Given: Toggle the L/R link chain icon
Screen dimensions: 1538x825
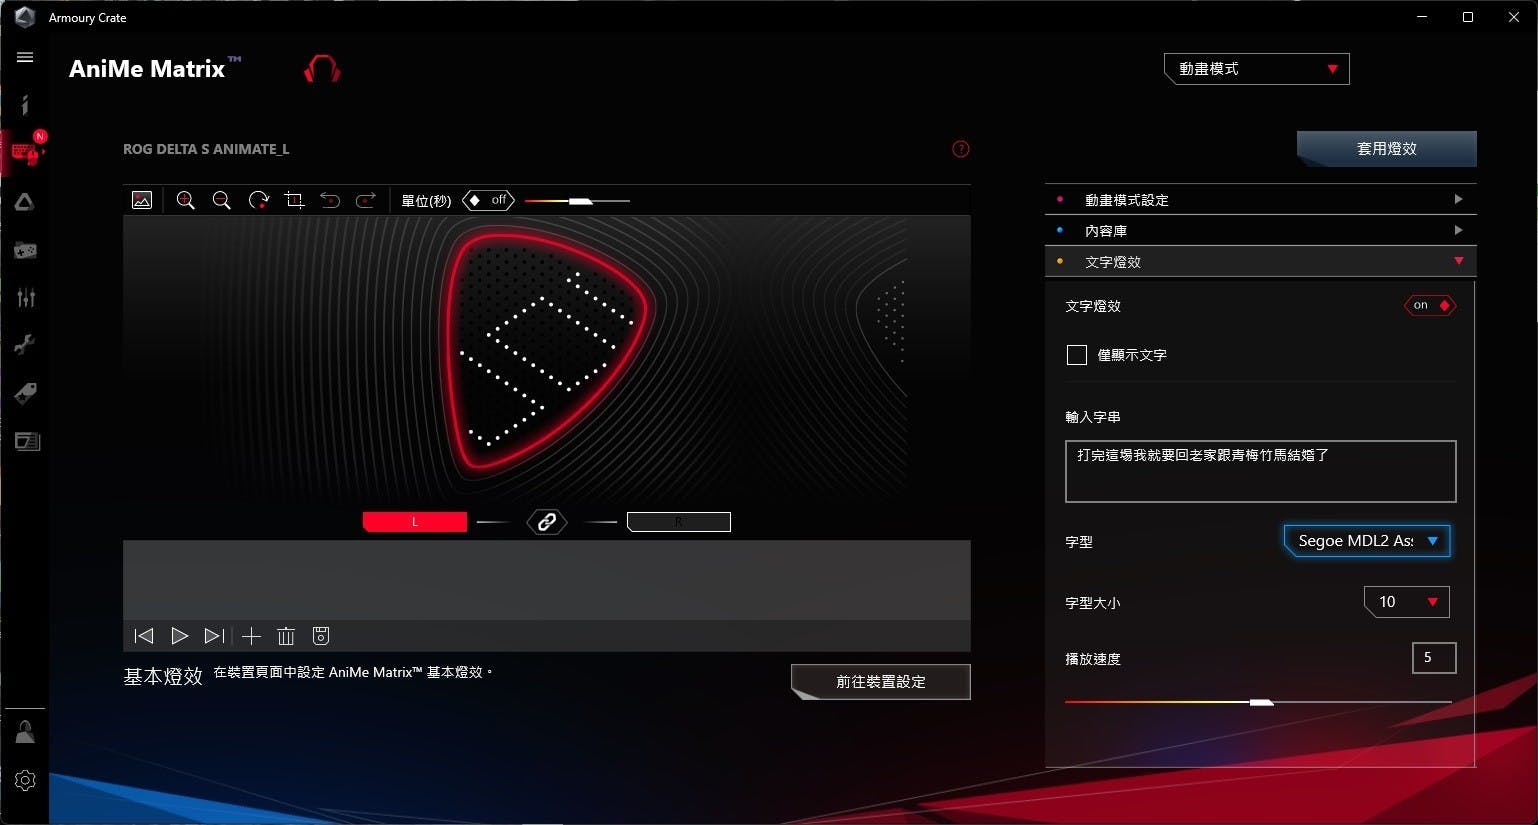Looking at the screenshot, I should tap(547, 522).
